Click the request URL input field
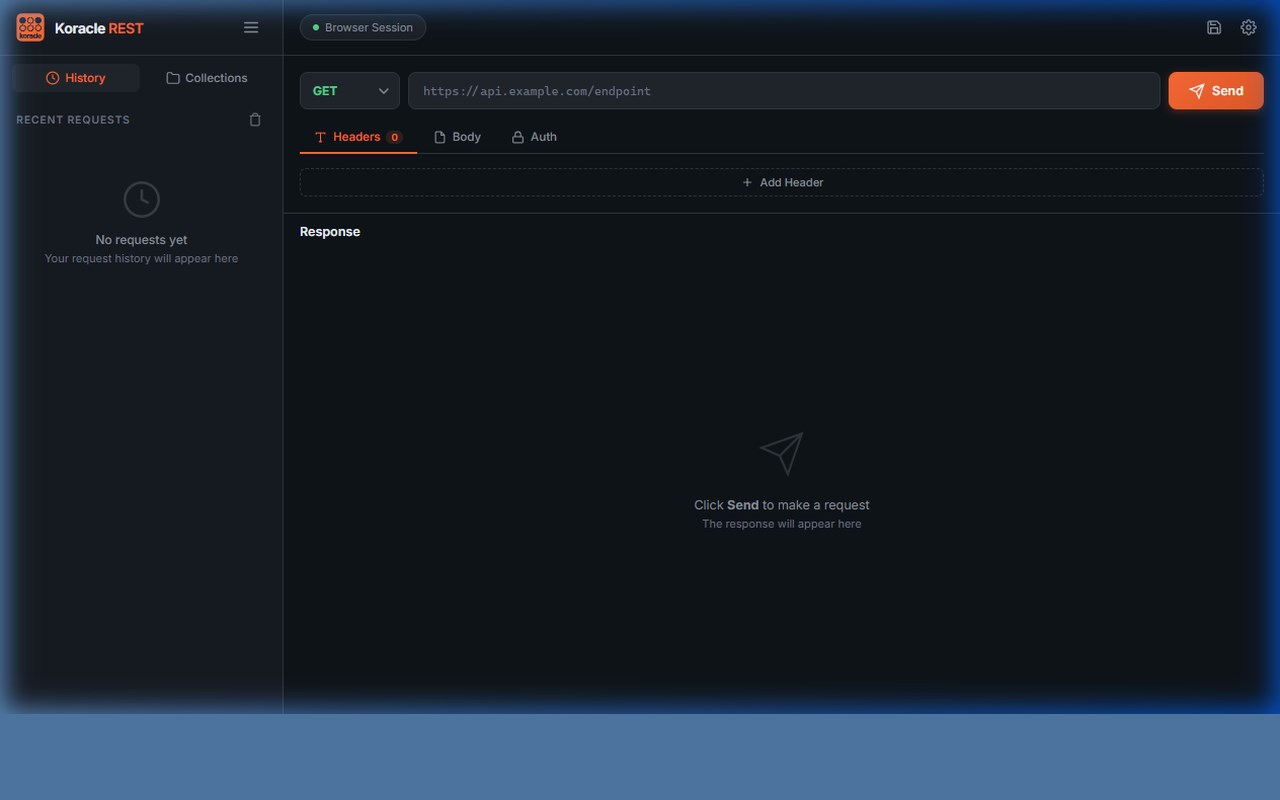The width and height of the screenshot is (1280, 800). (784, 91)
